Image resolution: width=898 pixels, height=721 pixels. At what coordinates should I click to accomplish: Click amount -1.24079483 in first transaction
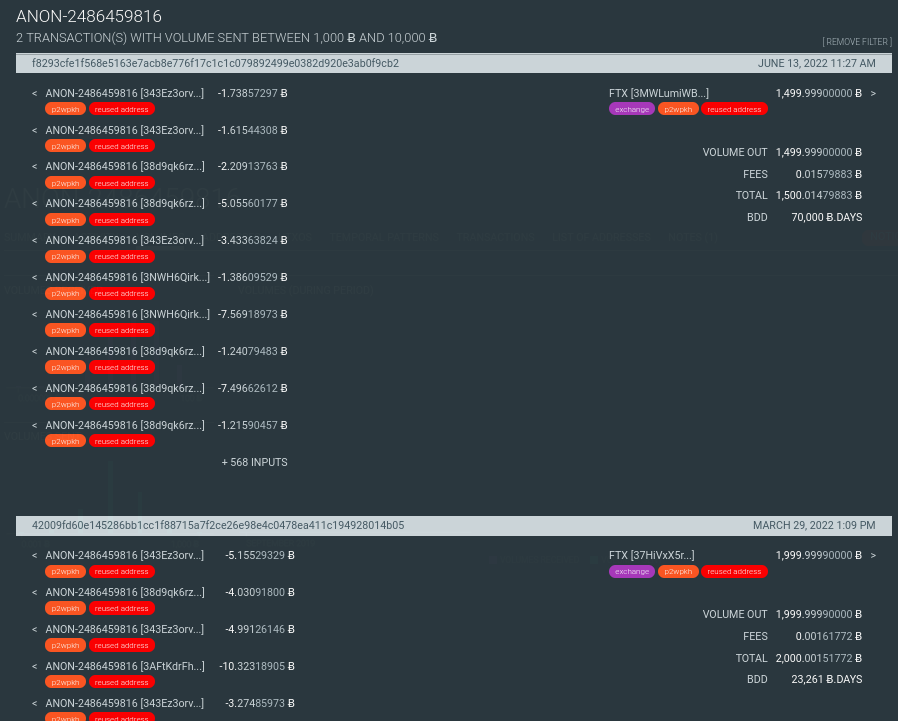[253, 352]
